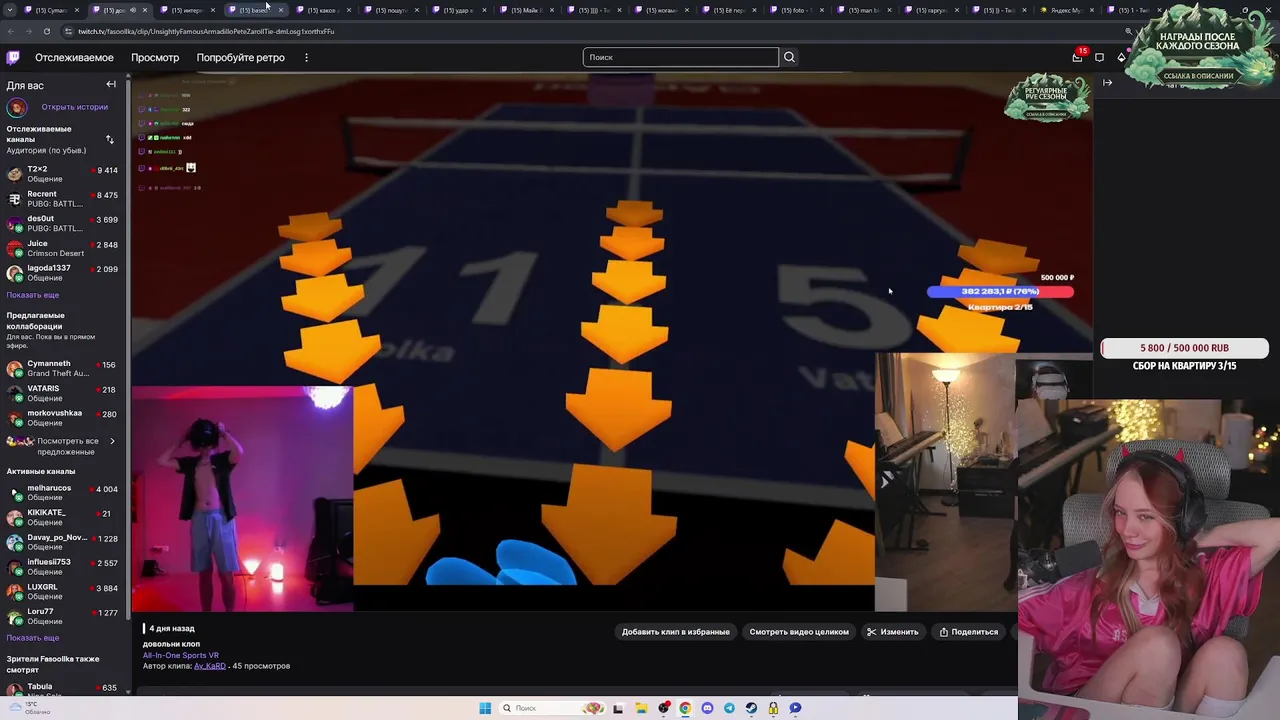The height and width of the screenshot is (720, 1280).
Task: Click the Recrent channel avatar
Action: 14,199
